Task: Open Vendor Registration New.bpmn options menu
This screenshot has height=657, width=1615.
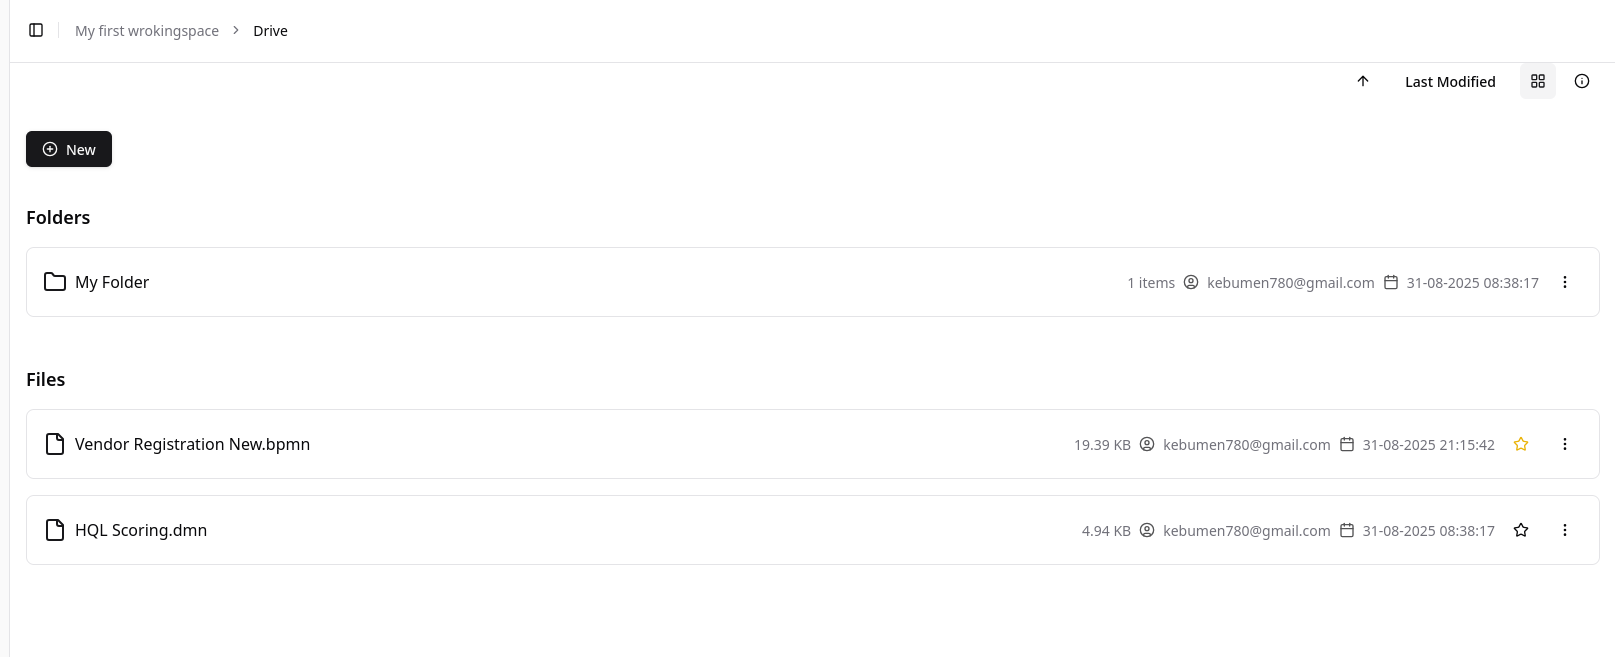Action: click(1565, 444)
